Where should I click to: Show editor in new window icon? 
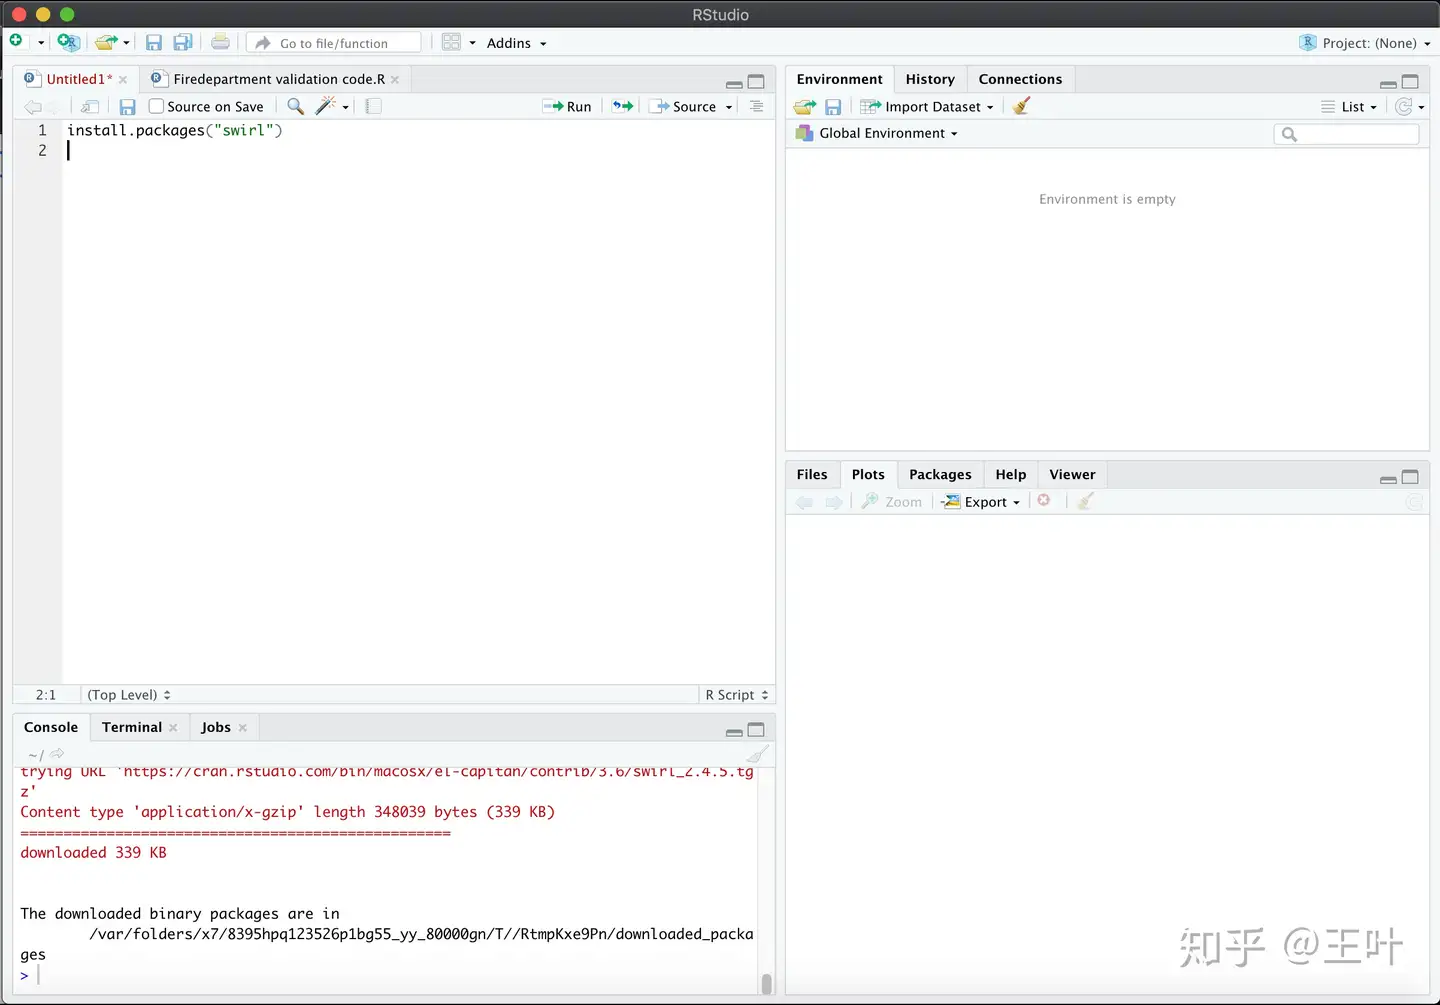click(x=90, y=107)
